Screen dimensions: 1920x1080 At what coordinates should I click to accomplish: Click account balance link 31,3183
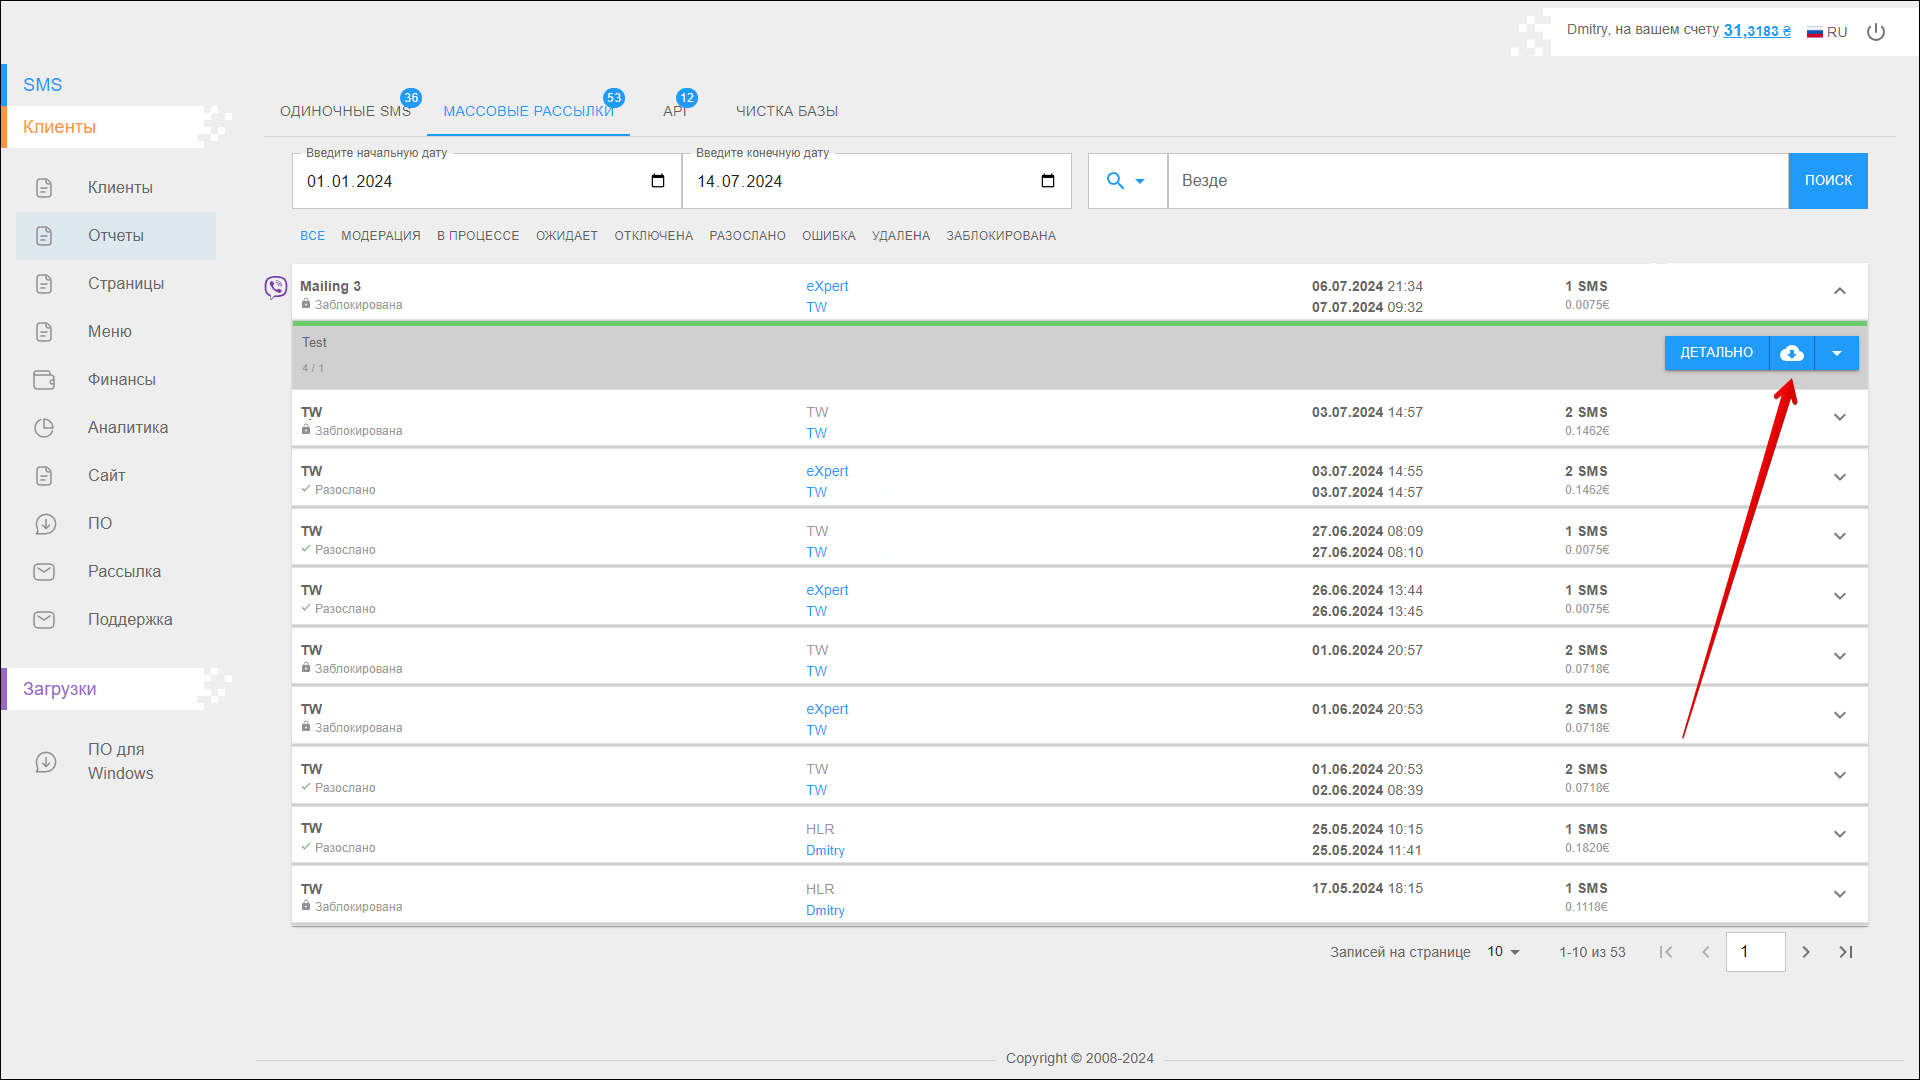coord(1756,31)
